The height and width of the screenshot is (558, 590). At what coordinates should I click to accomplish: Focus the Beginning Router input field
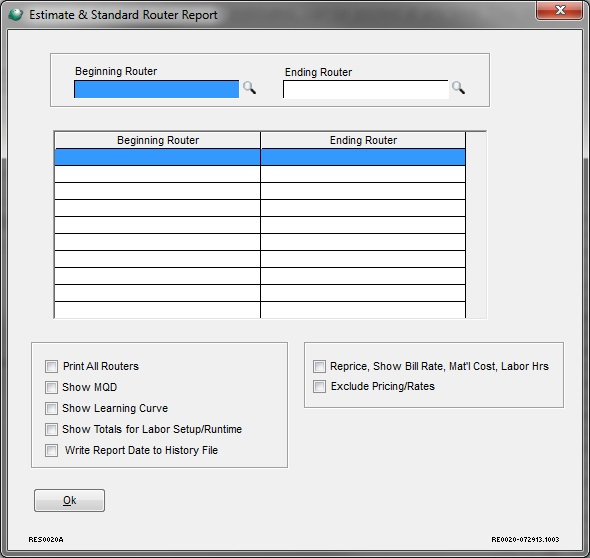[157, 89]
